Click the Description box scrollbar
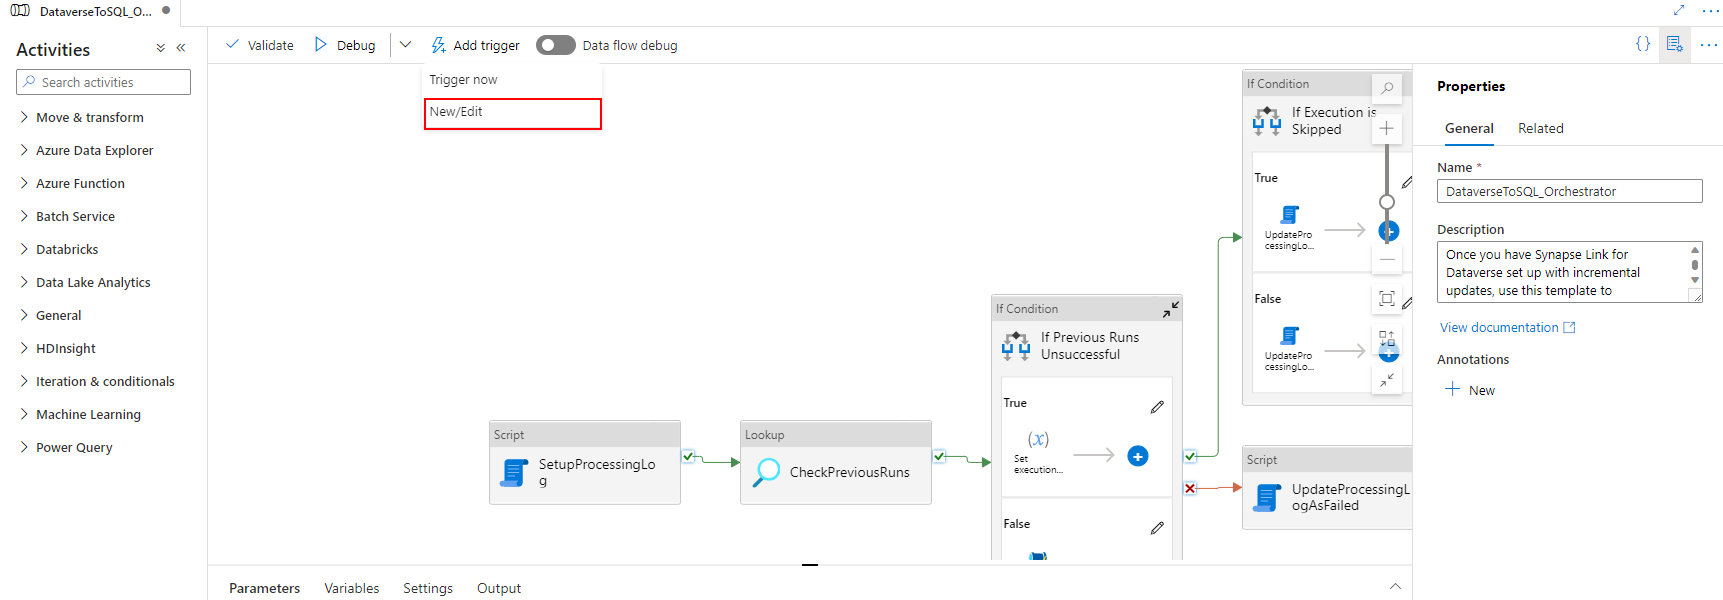Screen dimensions: 1723x600 click(1695, 266)
